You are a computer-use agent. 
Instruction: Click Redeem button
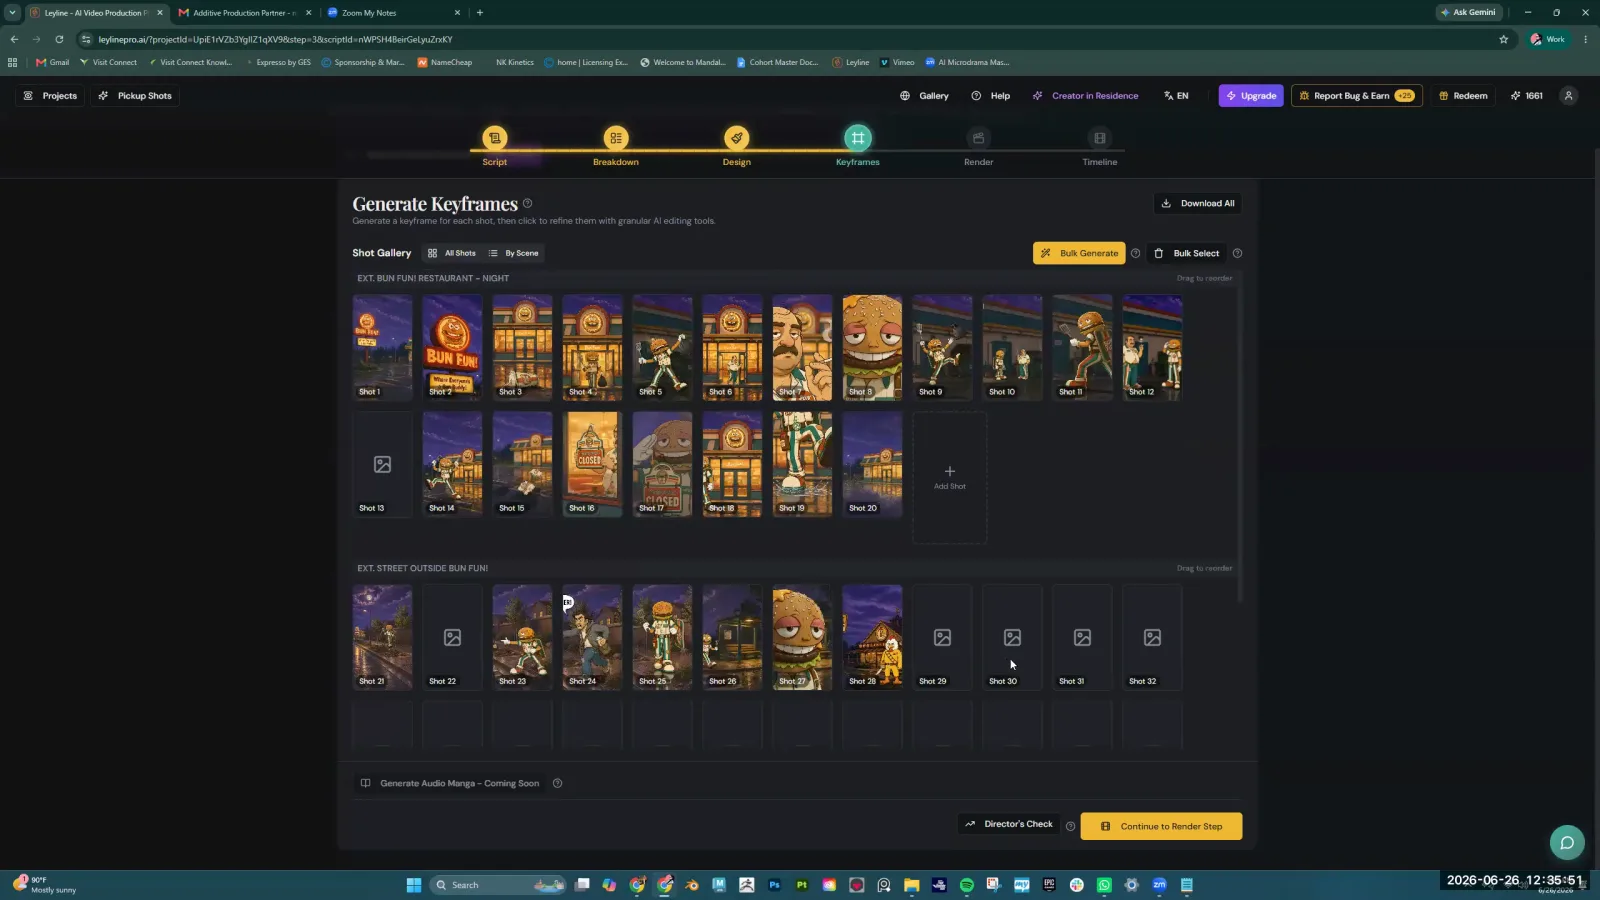click(x=1462, y=96)
